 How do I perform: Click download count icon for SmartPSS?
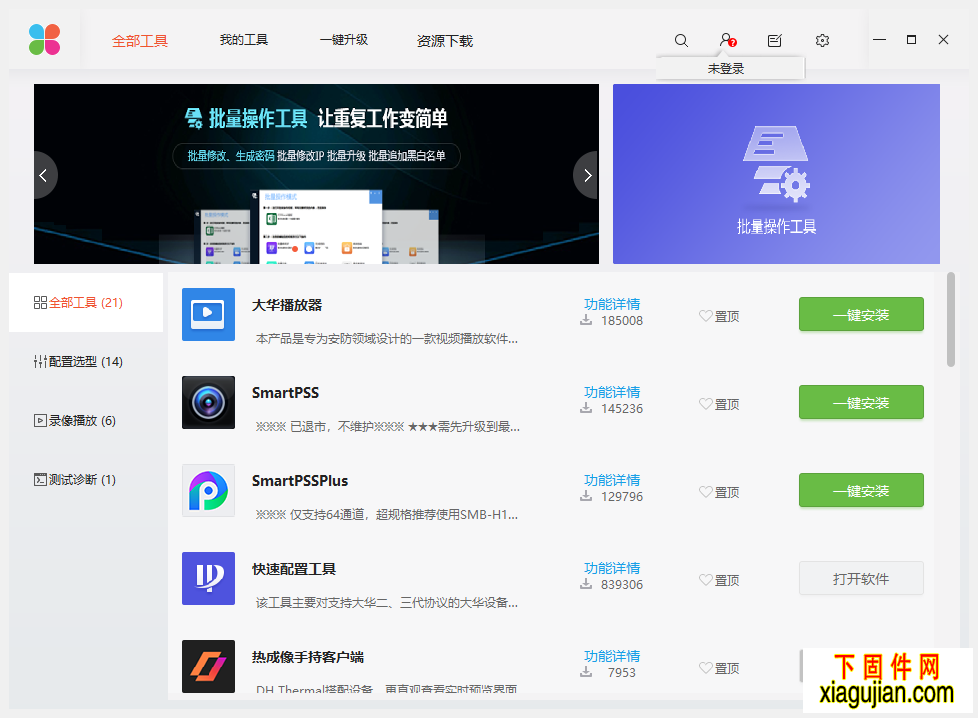click(586, 409)
